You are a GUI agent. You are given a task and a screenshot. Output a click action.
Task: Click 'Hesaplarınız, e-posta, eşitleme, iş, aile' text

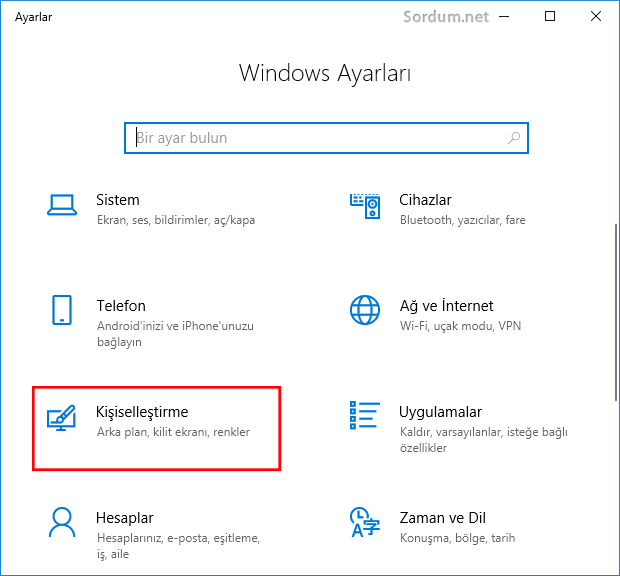[178, 546]
